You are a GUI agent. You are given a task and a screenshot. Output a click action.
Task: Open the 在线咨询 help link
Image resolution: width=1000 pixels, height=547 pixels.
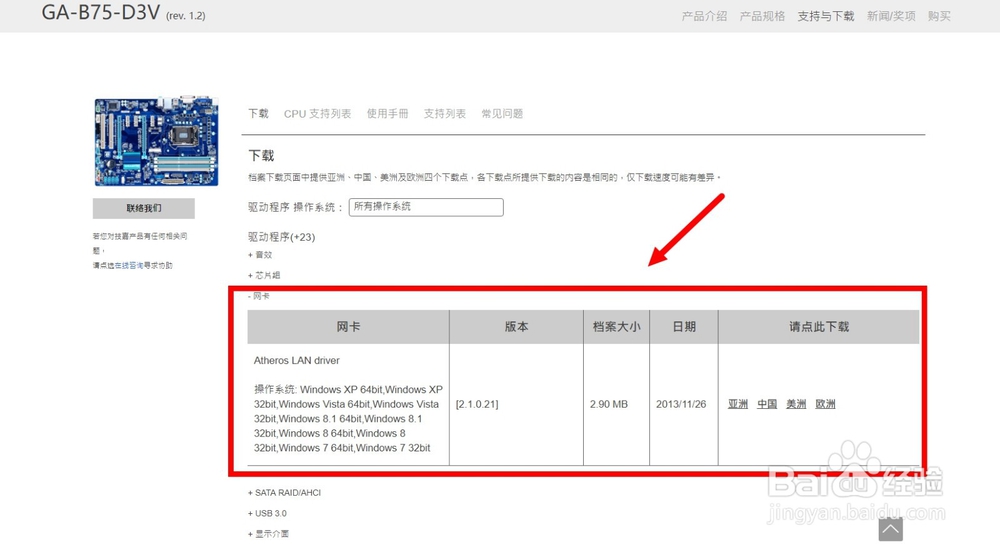click(x=129, y=265)
